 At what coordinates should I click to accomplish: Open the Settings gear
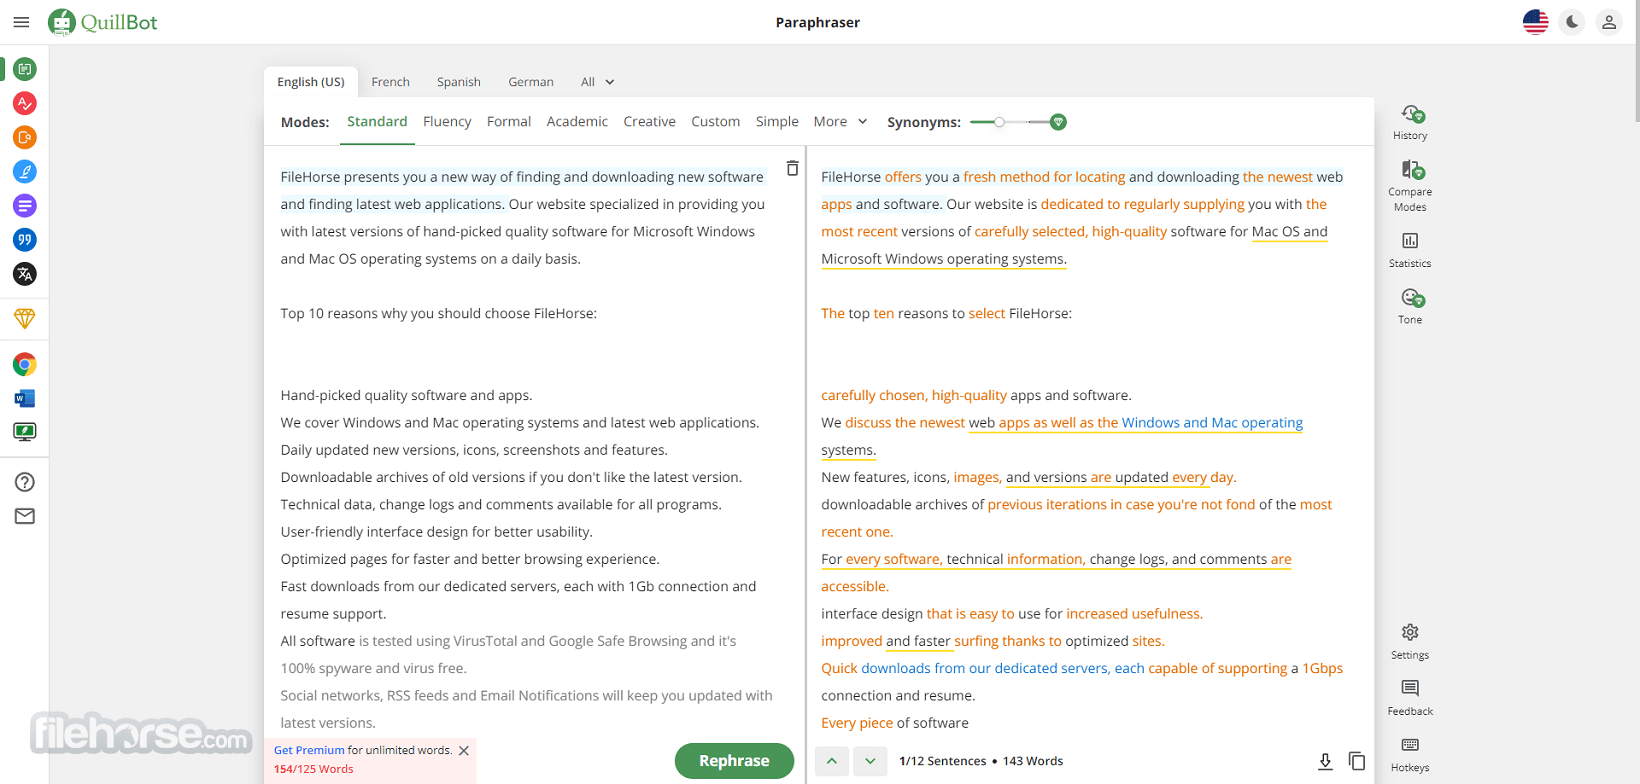(1410, 641)
